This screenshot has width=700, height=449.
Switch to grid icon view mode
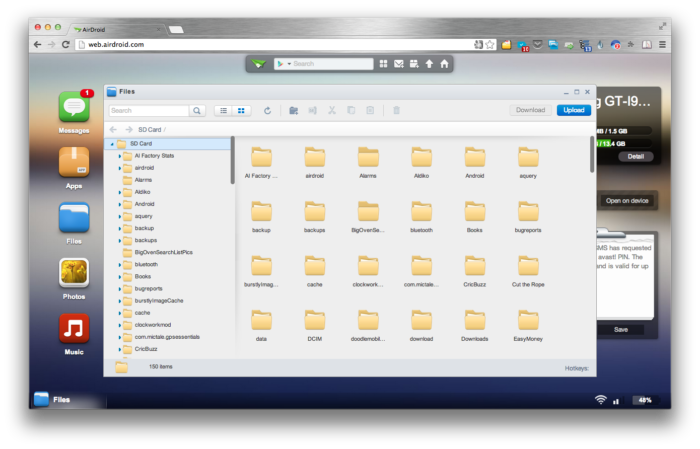pyautogui.click(x=241, y=111)
